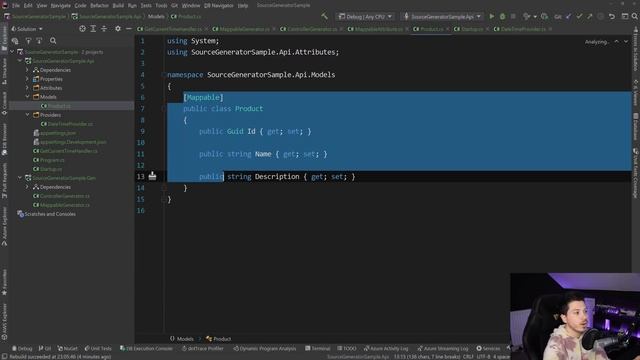The height and width of the screenshot is (360, 640).
Task: Click the gutter action icon on line 13
Action: [152, 176]
